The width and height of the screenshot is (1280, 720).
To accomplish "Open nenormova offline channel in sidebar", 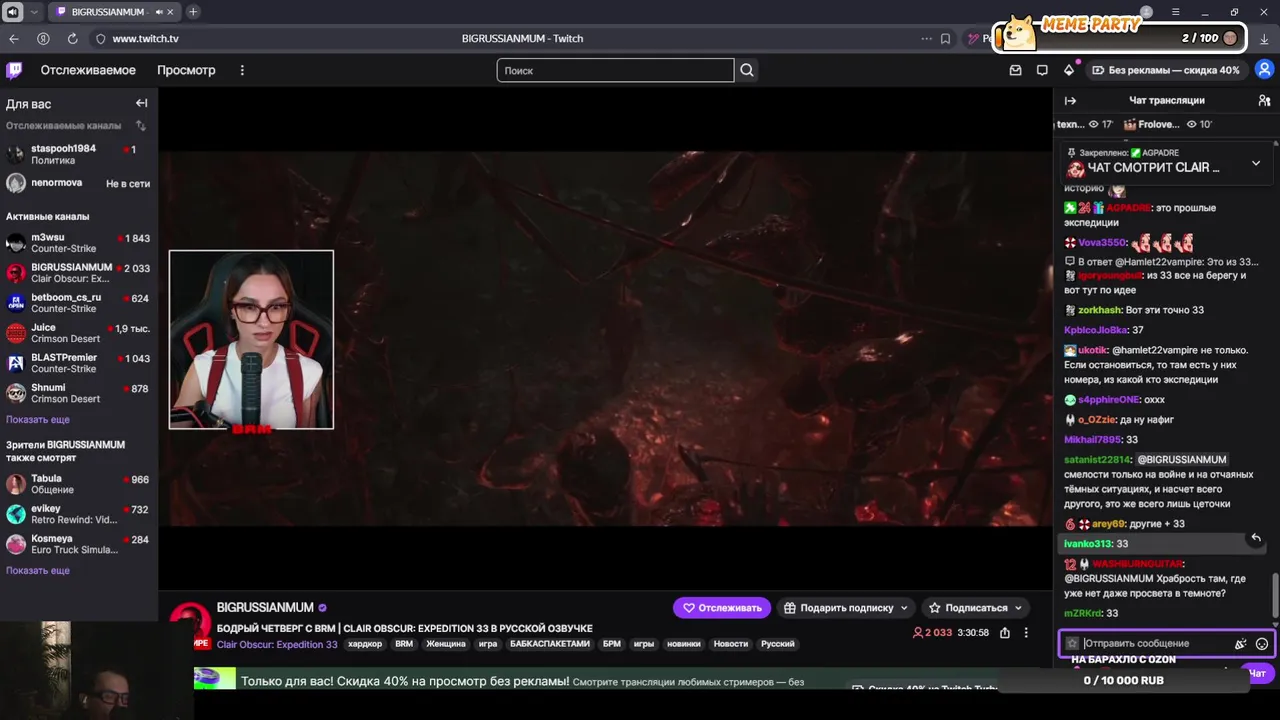I will click(79, 183).
